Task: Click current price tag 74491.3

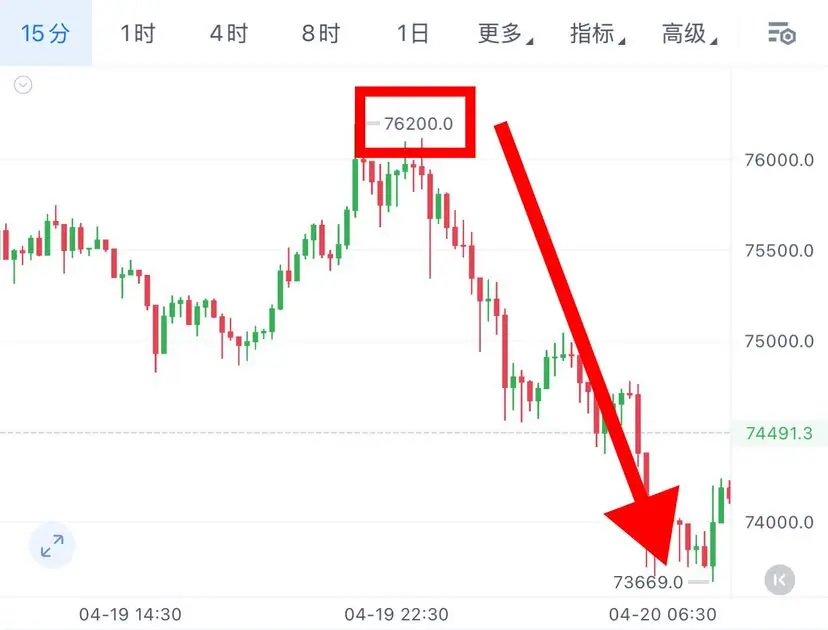Action: pos(779,433)
